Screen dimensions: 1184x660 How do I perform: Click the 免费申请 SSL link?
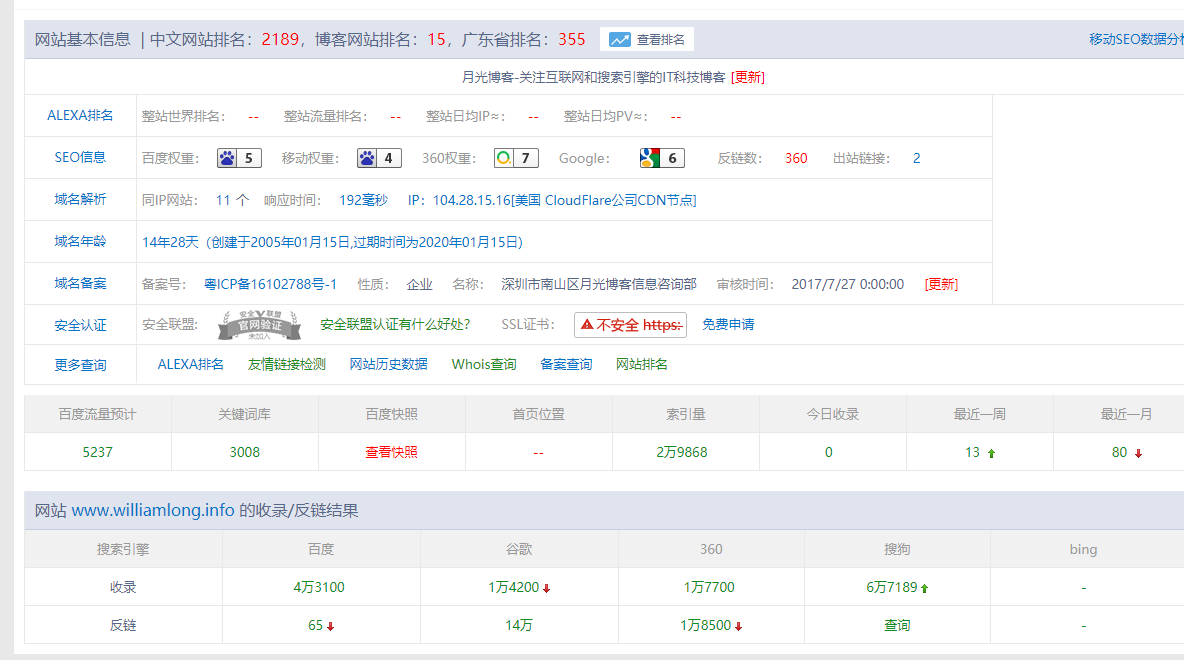728,325
